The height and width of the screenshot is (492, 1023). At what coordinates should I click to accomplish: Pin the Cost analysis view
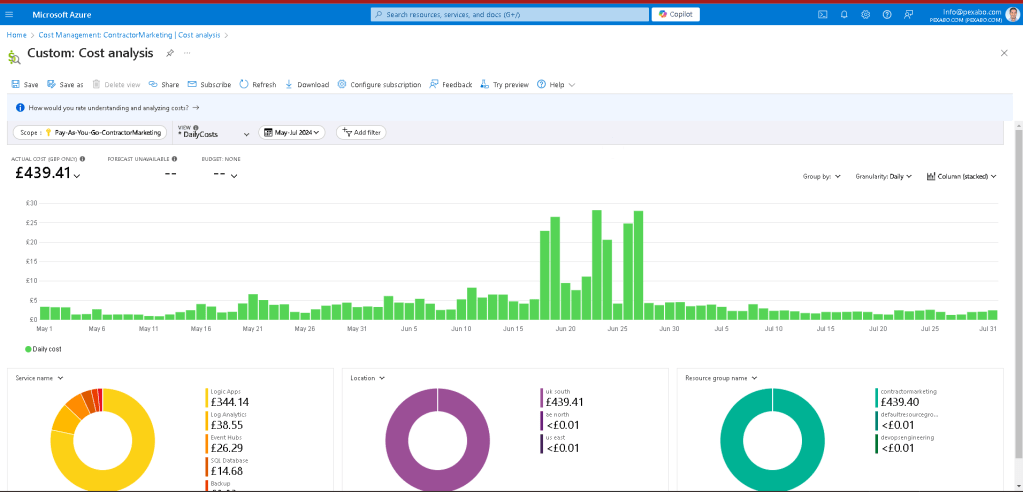[170, 53]
